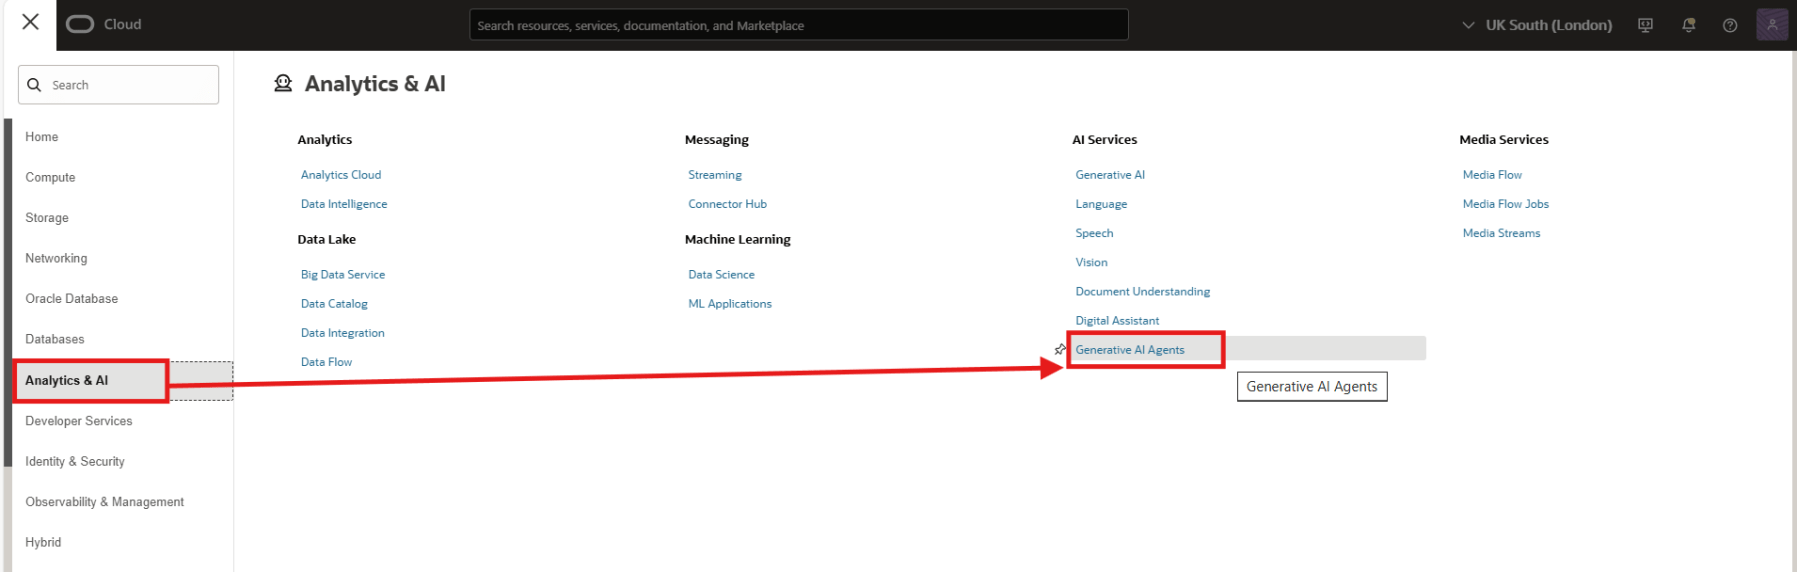Open Developer Services in the sidebar

[79, 421]
